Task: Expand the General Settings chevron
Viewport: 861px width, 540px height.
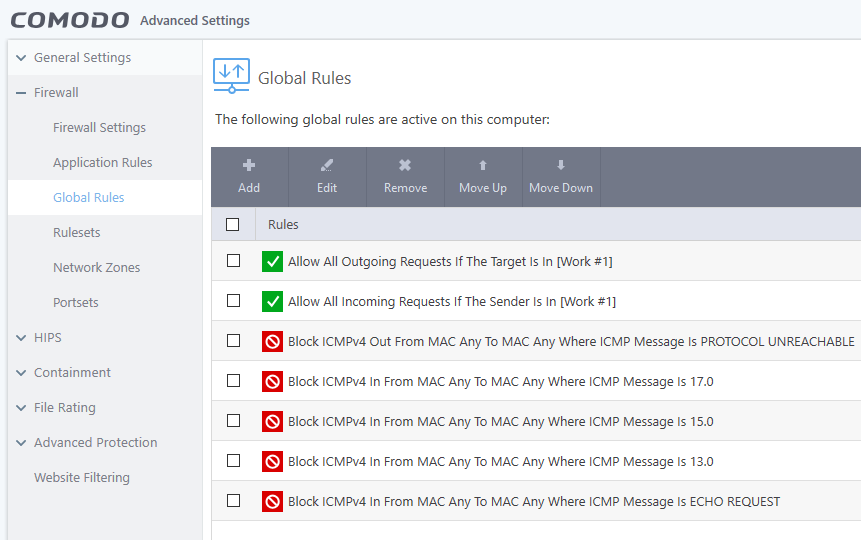Action: click(21, 58)
